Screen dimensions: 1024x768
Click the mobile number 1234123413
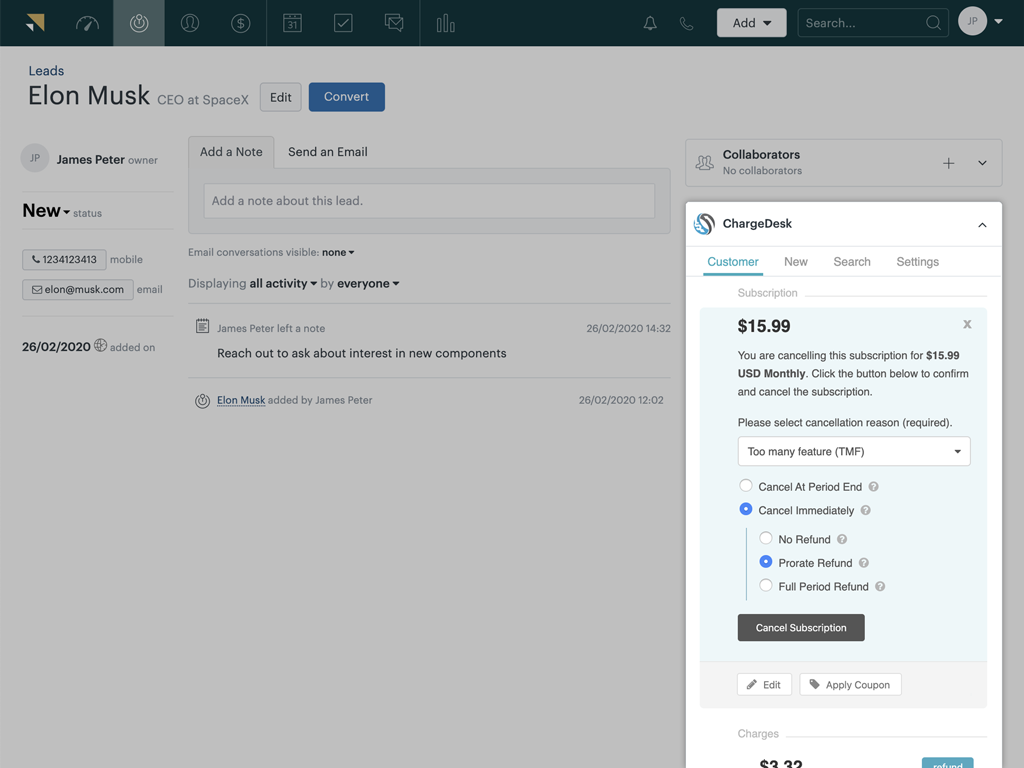coord(64,259)
